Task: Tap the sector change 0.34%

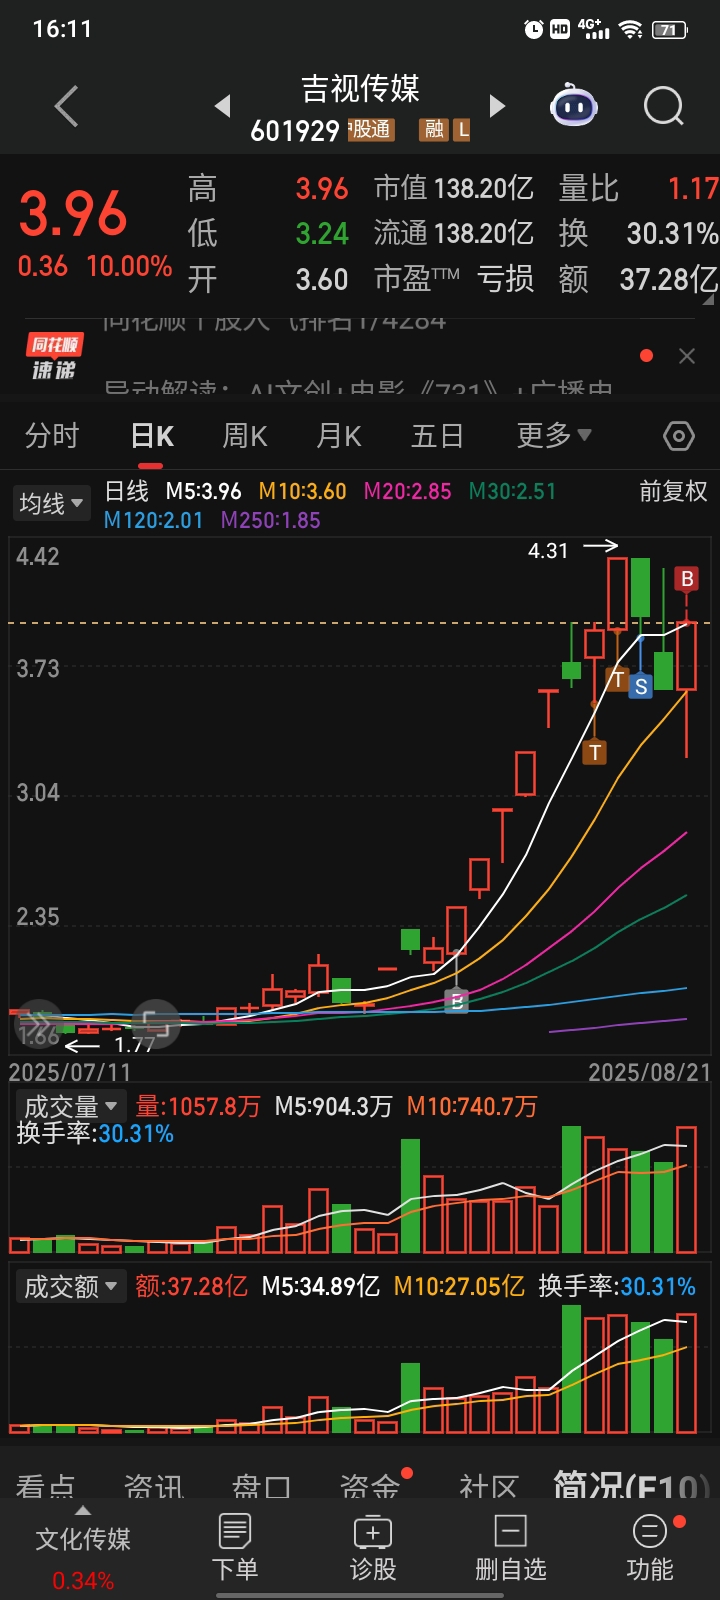Action: [83, 1581]
